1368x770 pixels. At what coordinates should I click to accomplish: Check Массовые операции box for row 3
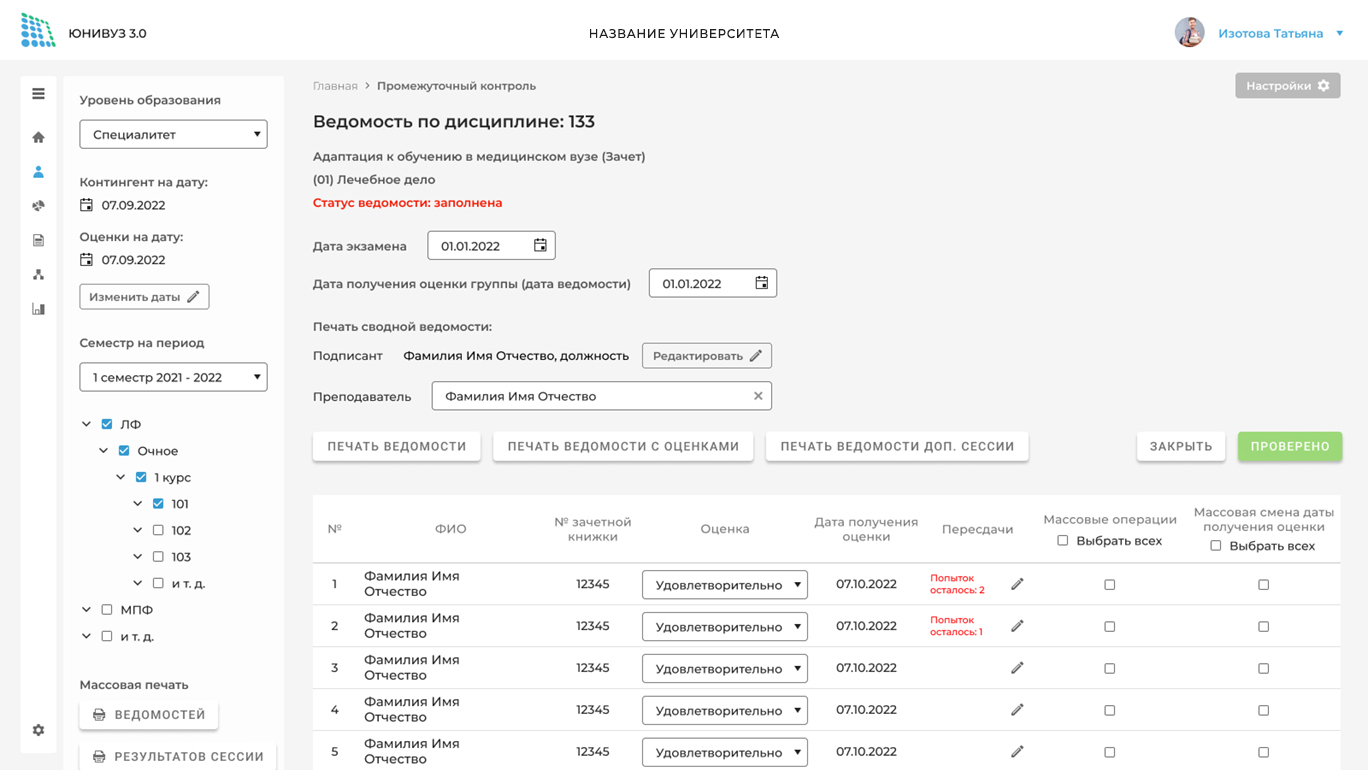tap(1110, 669)
